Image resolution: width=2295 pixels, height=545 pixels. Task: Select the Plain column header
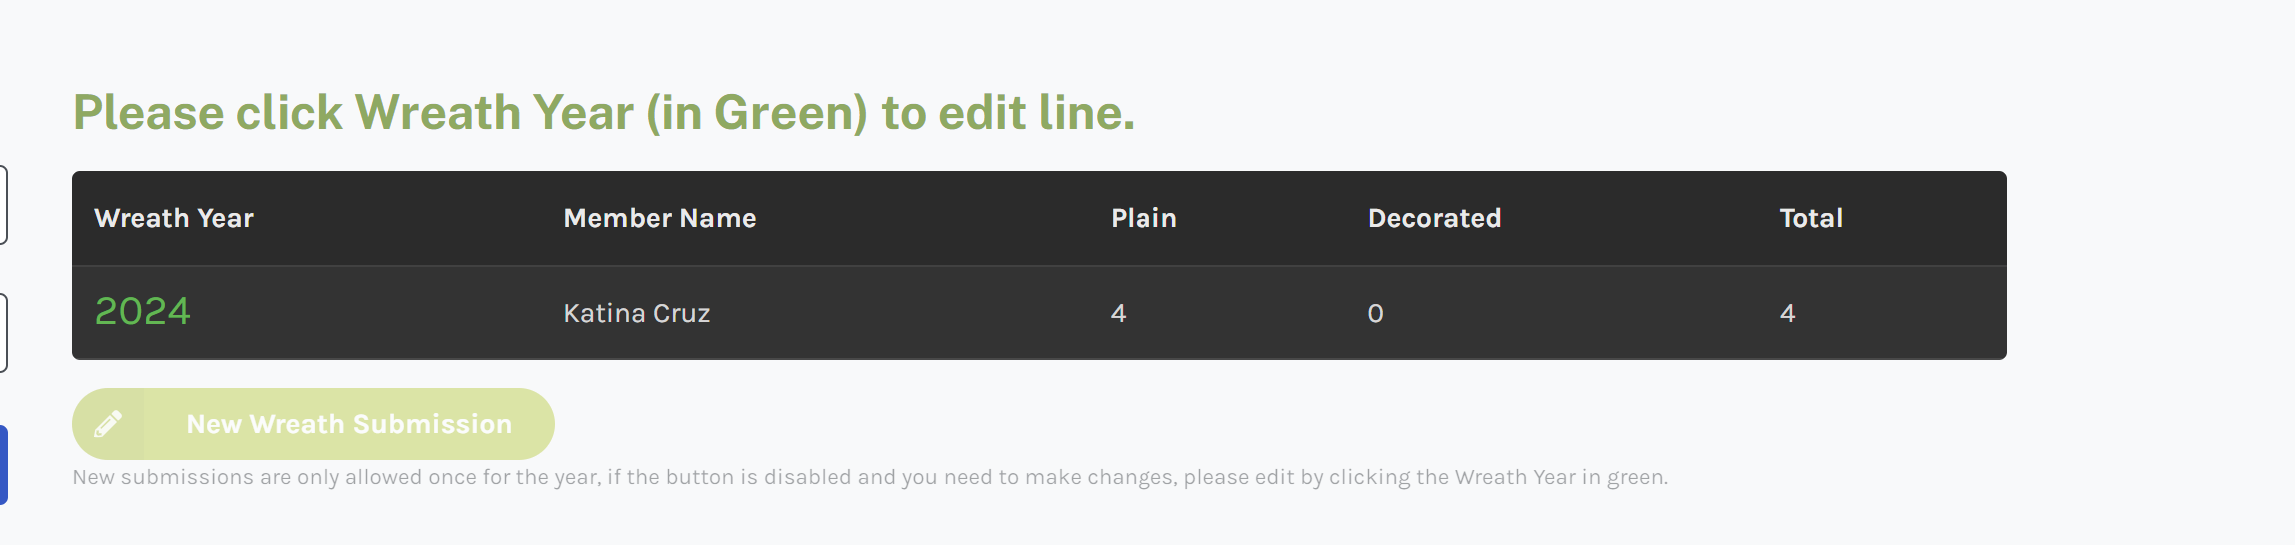click(1144, 218)
